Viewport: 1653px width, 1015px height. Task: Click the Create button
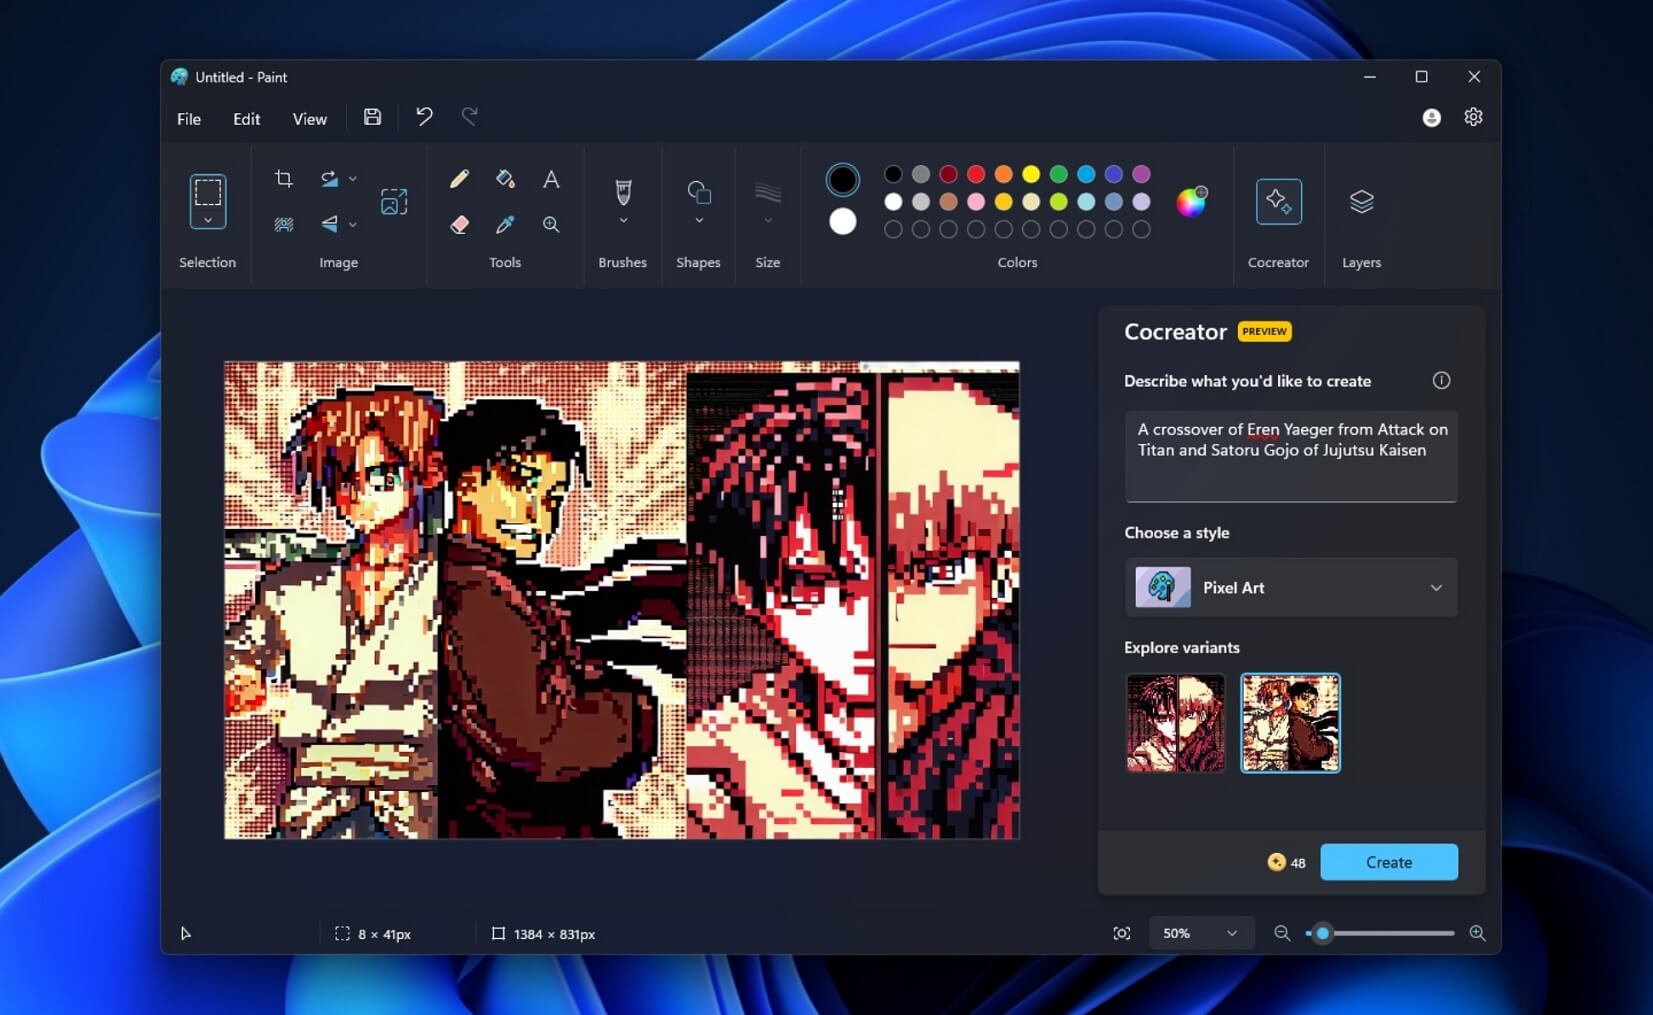click(x=1388, y=861)
